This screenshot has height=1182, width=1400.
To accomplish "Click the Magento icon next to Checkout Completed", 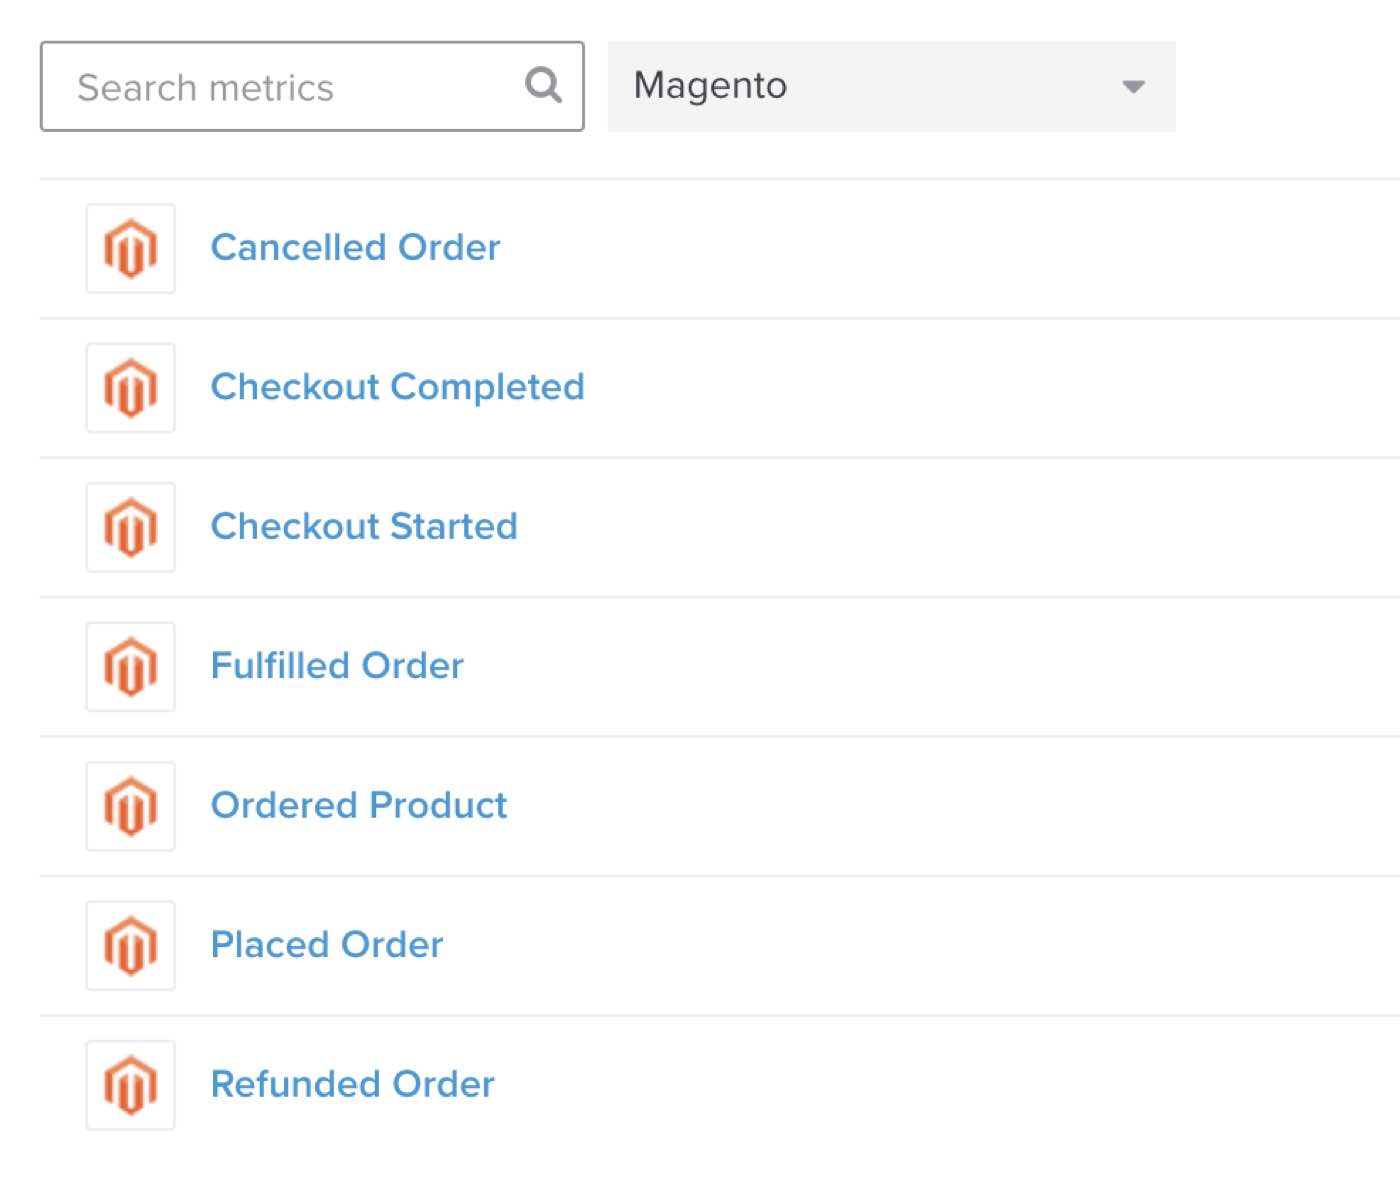I will (x=130, y=388).
